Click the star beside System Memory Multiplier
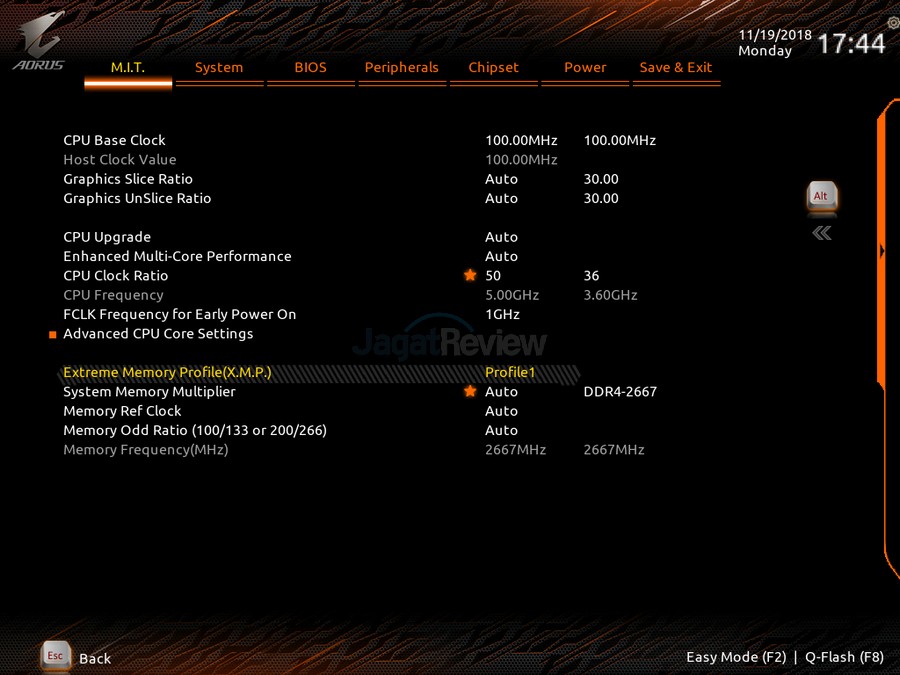 point(470,391)
